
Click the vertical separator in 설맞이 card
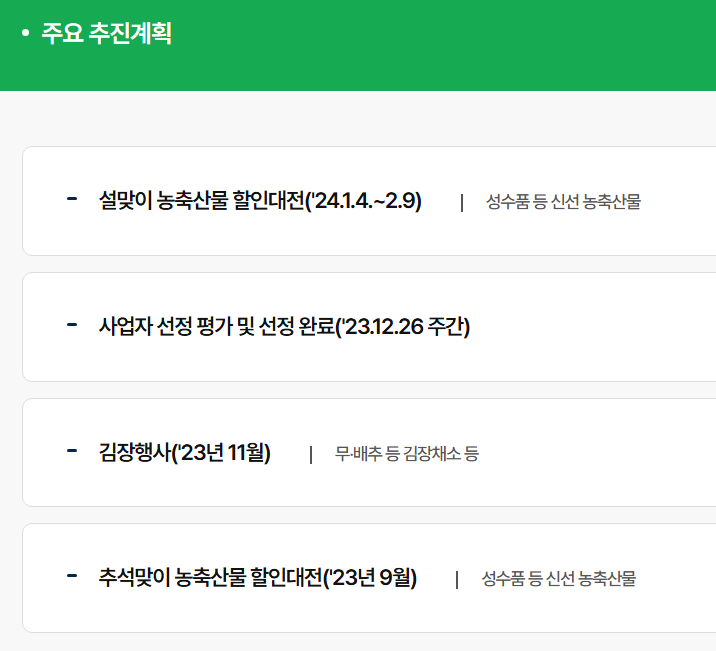tap(462, 203)
